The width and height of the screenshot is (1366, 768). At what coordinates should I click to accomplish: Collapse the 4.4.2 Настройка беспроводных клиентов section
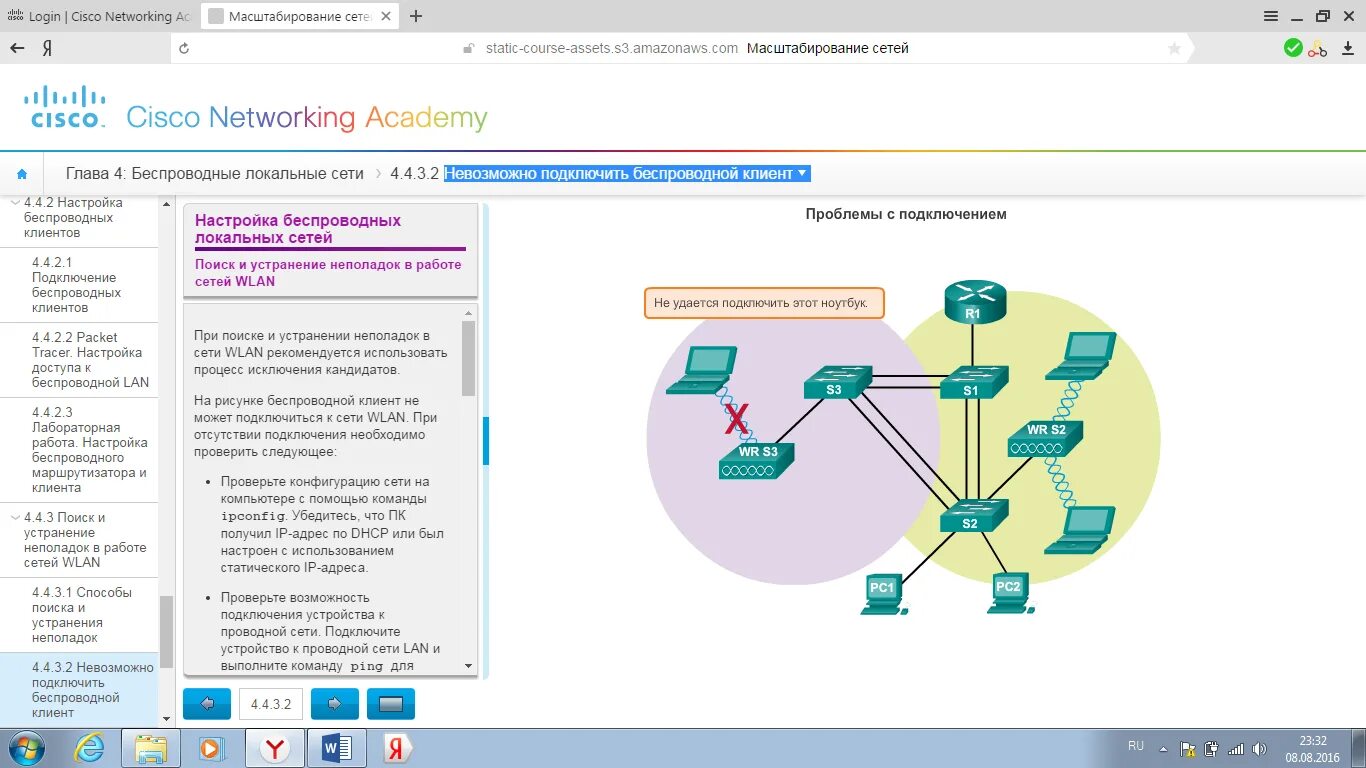(x=15, y=203)
